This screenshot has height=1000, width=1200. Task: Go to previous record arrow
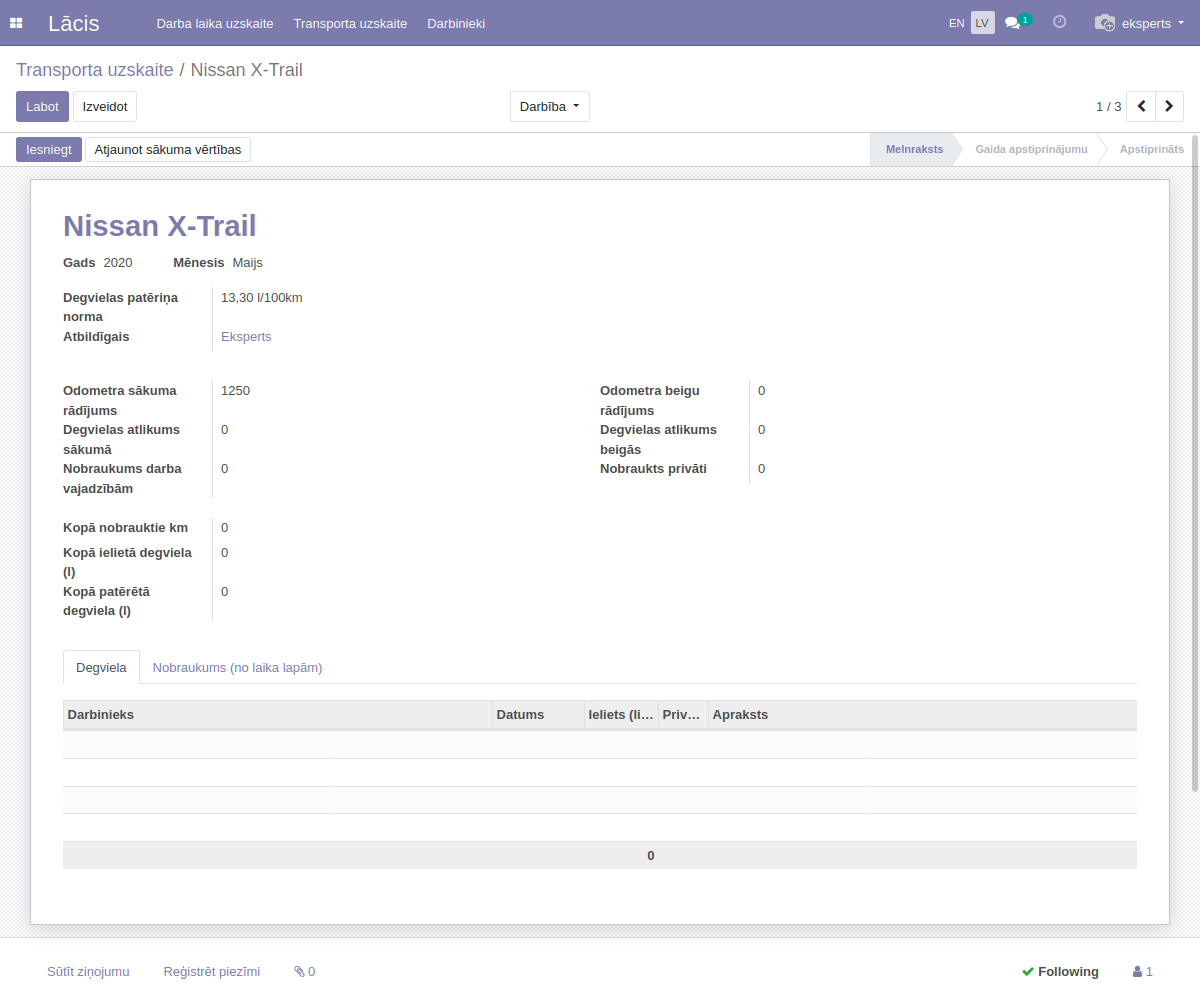tap(1141, 106)
